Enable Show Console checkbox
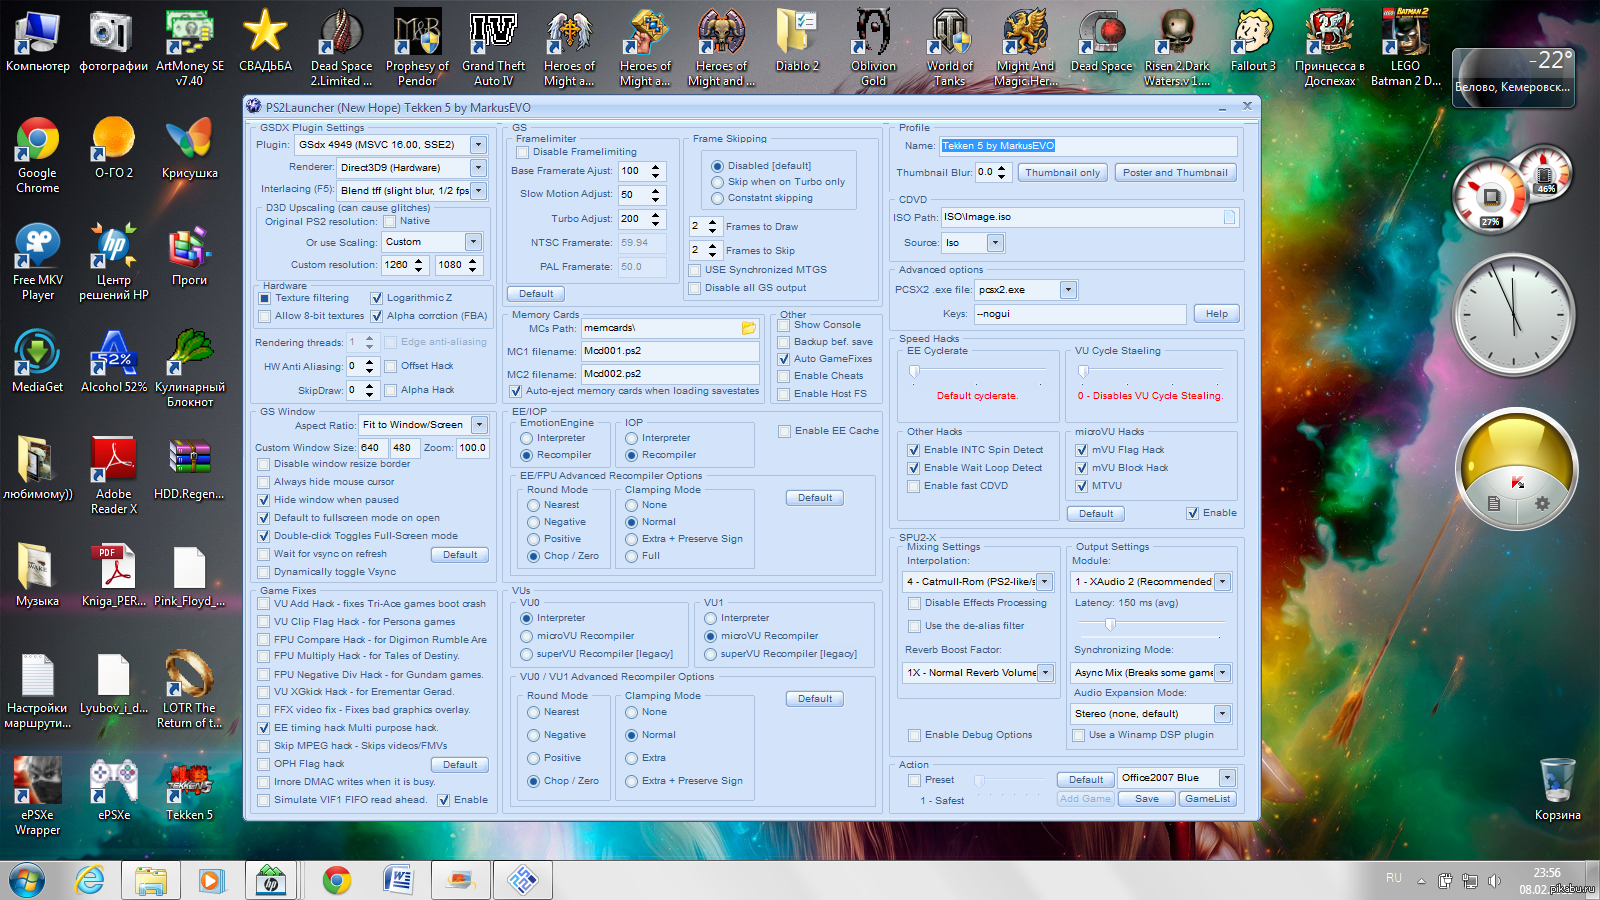The width and height of the screenshot is (1600, 900). point(784,325)
